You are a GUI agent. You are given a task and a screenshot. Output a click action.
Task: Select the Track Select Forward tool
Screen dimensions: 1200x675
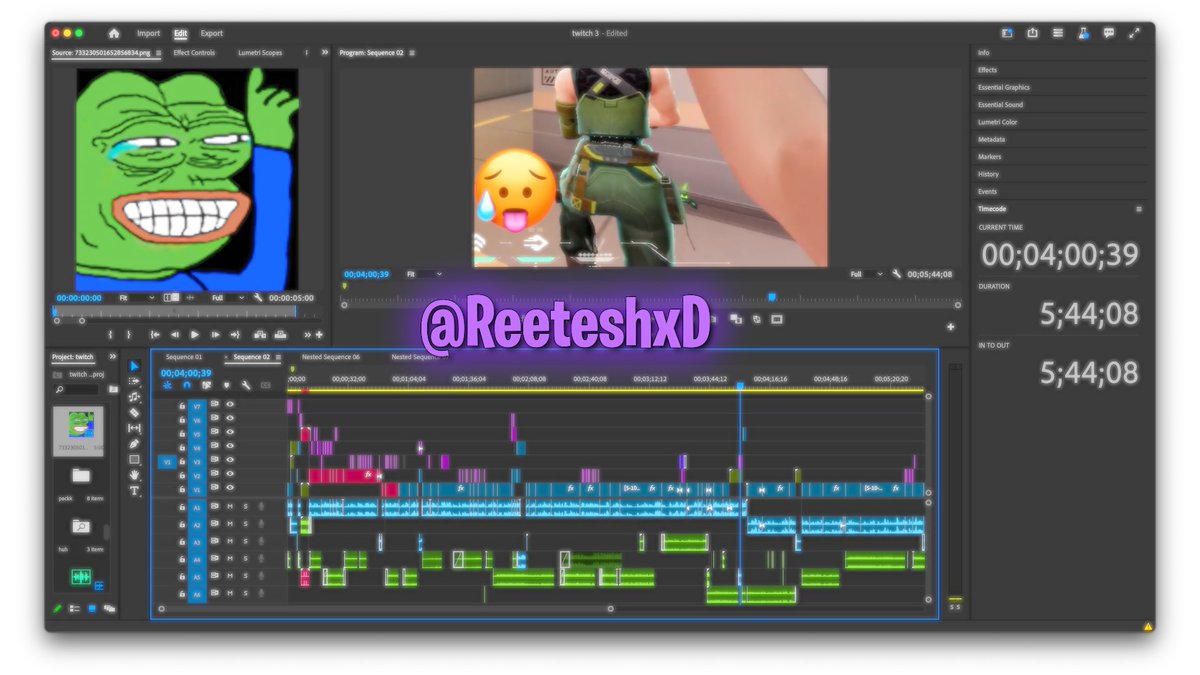pos(135,381)
